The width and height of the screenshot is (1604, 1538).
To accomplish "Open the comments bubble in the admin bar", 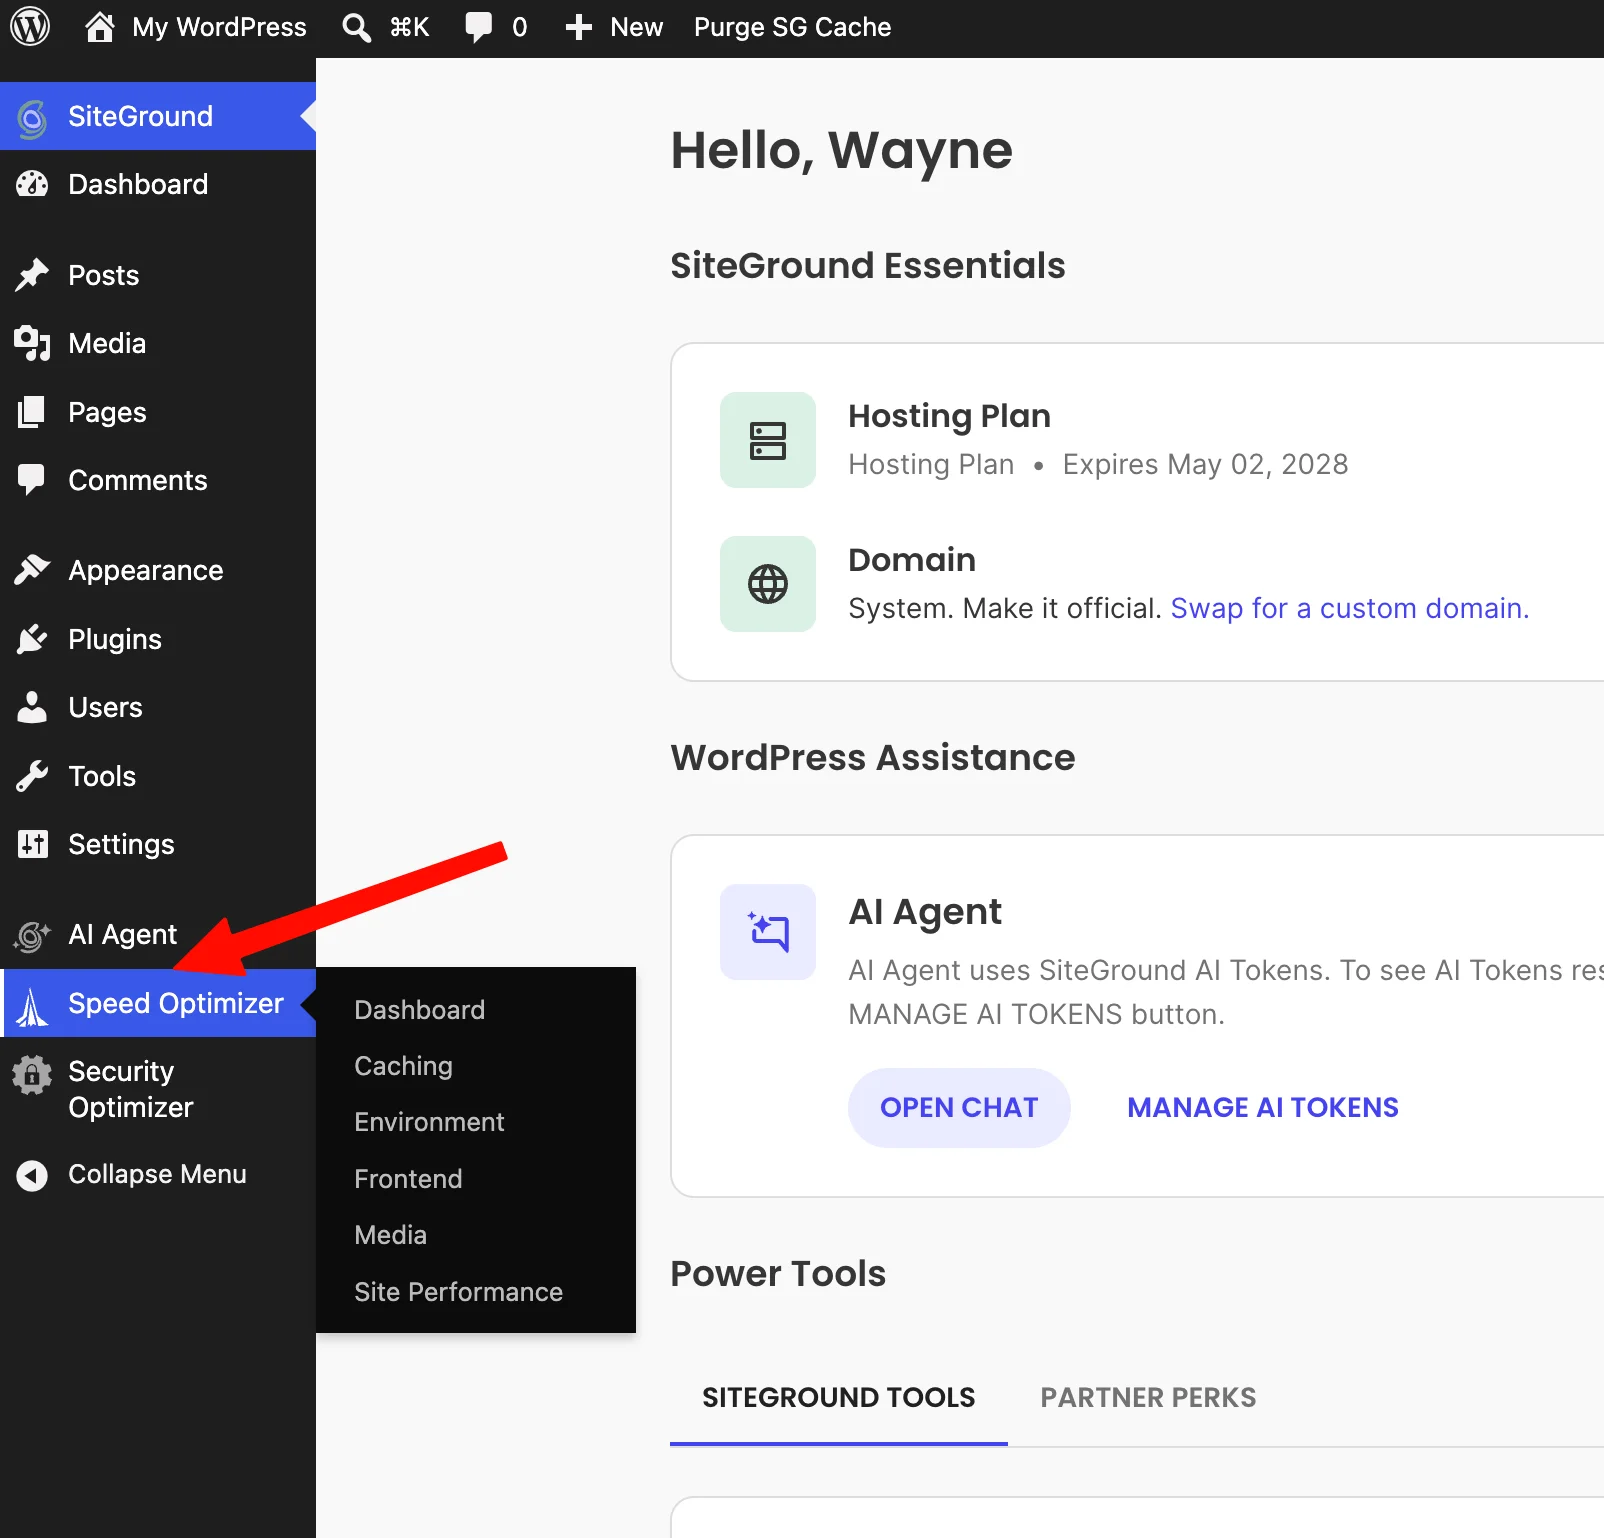I will [479, 27].
